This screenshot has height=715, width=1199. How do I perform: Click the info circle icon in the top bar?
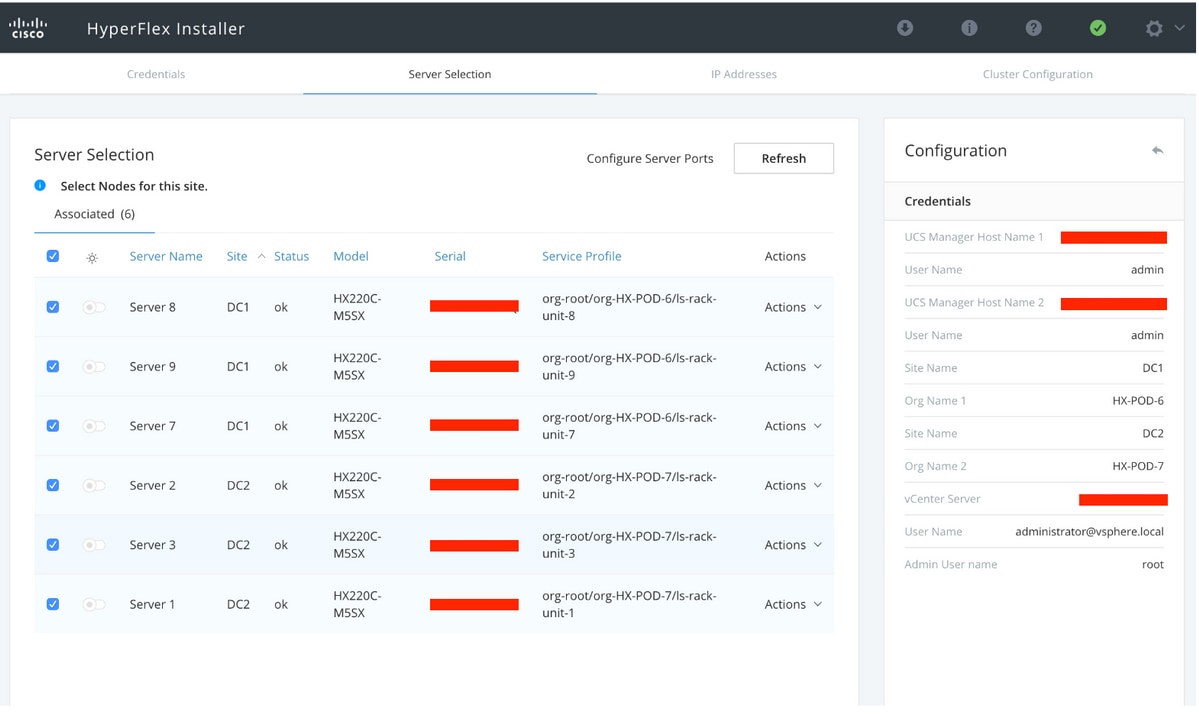coord(969,28)
